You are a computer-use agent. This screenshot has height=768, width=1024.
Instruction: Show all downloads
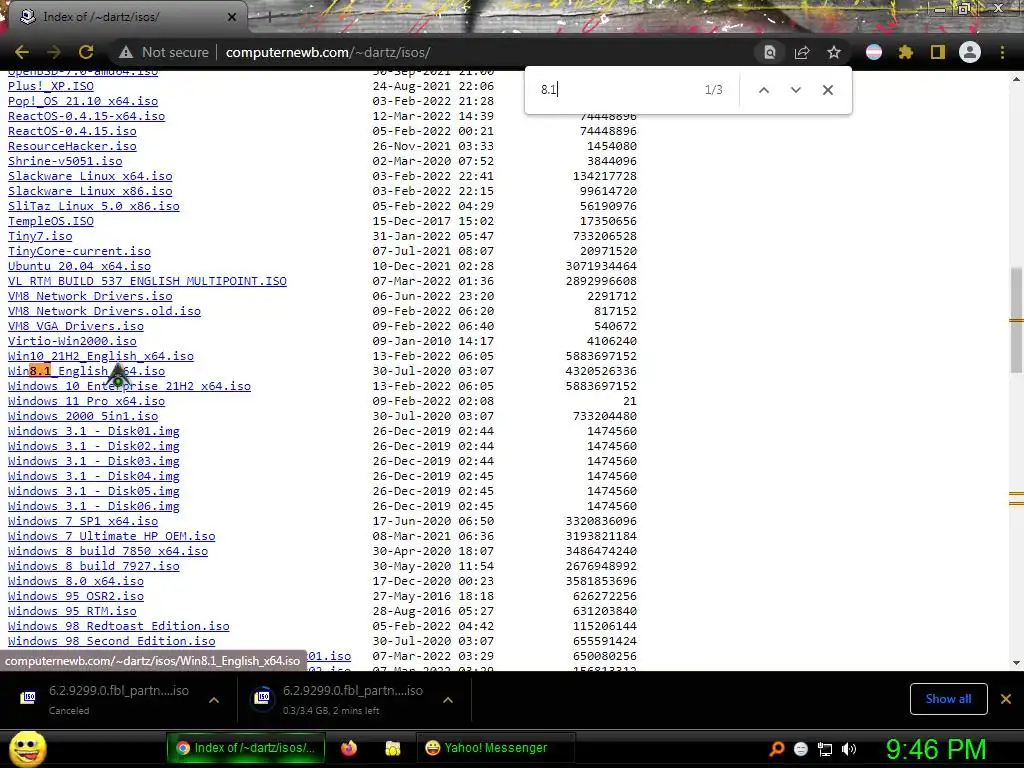[x=948, y=699]
